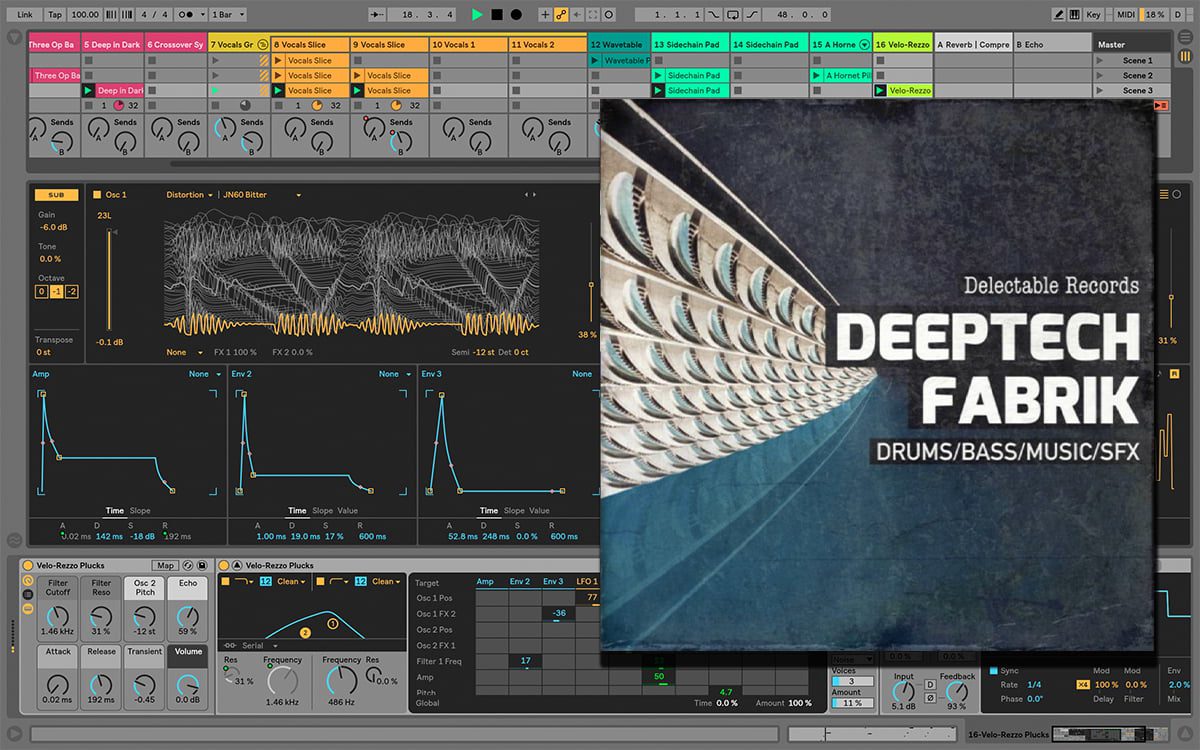Click the follow arrow icon before 18.3.4

pyautogui.click(x=377, y=15)
